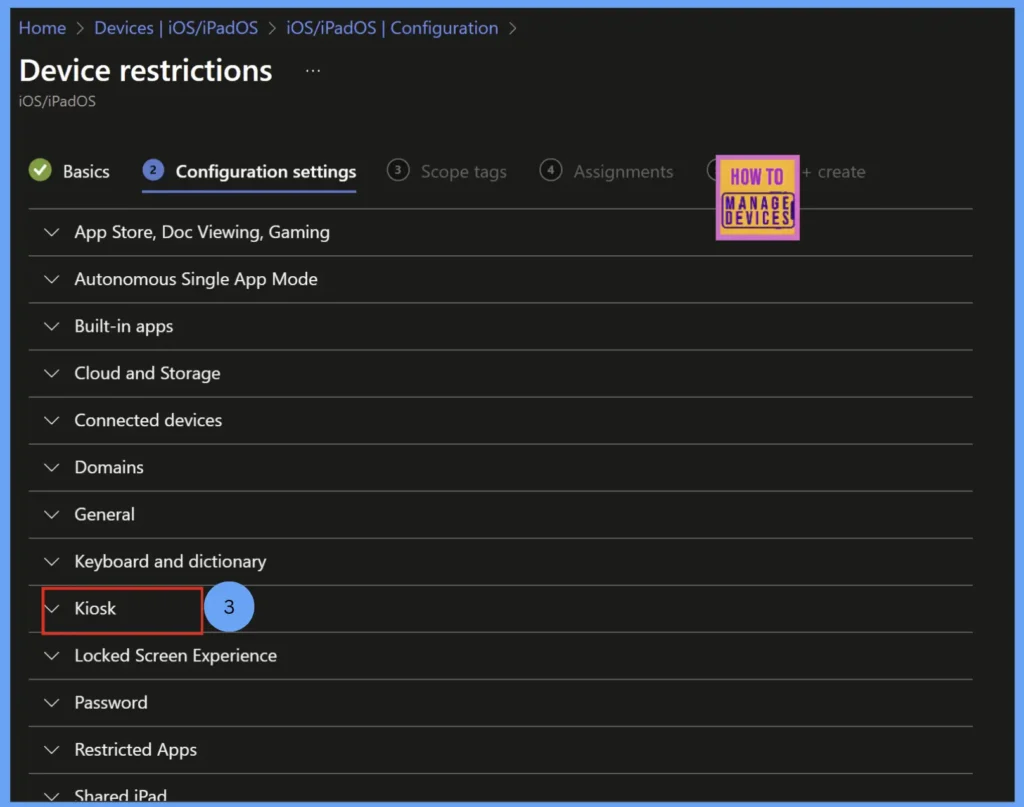The height and width of the screenshot is (807, 1024).
Task: Expand the Domains chevron
Action: [x=52, y=467]
